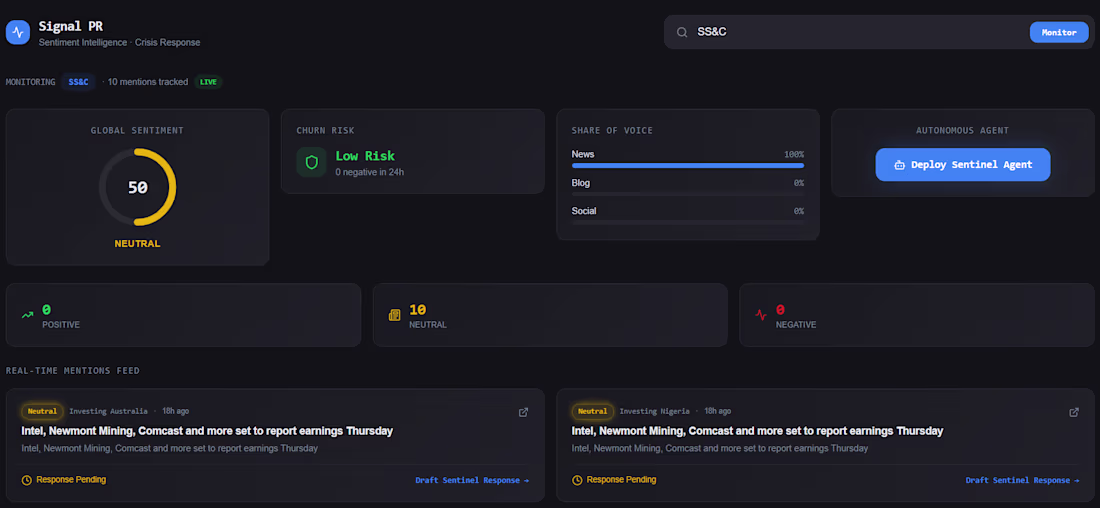Viewport: 1100px width, 508px height.
Task: Draft Sentinel Response for Investing Australia mention
Action: pos(472,480)
